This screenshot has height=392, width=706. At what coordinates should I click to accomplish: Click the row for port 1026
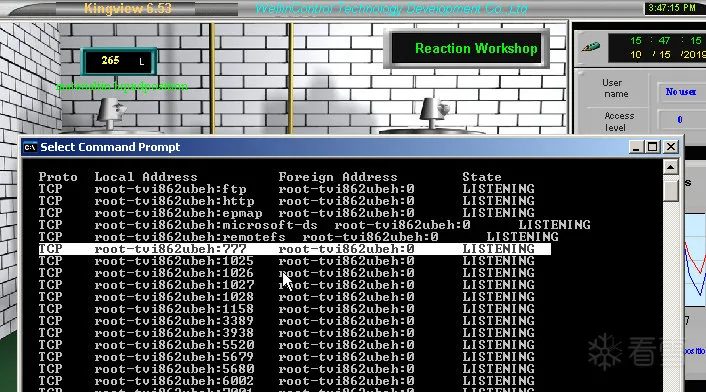(x=286, y=273)
